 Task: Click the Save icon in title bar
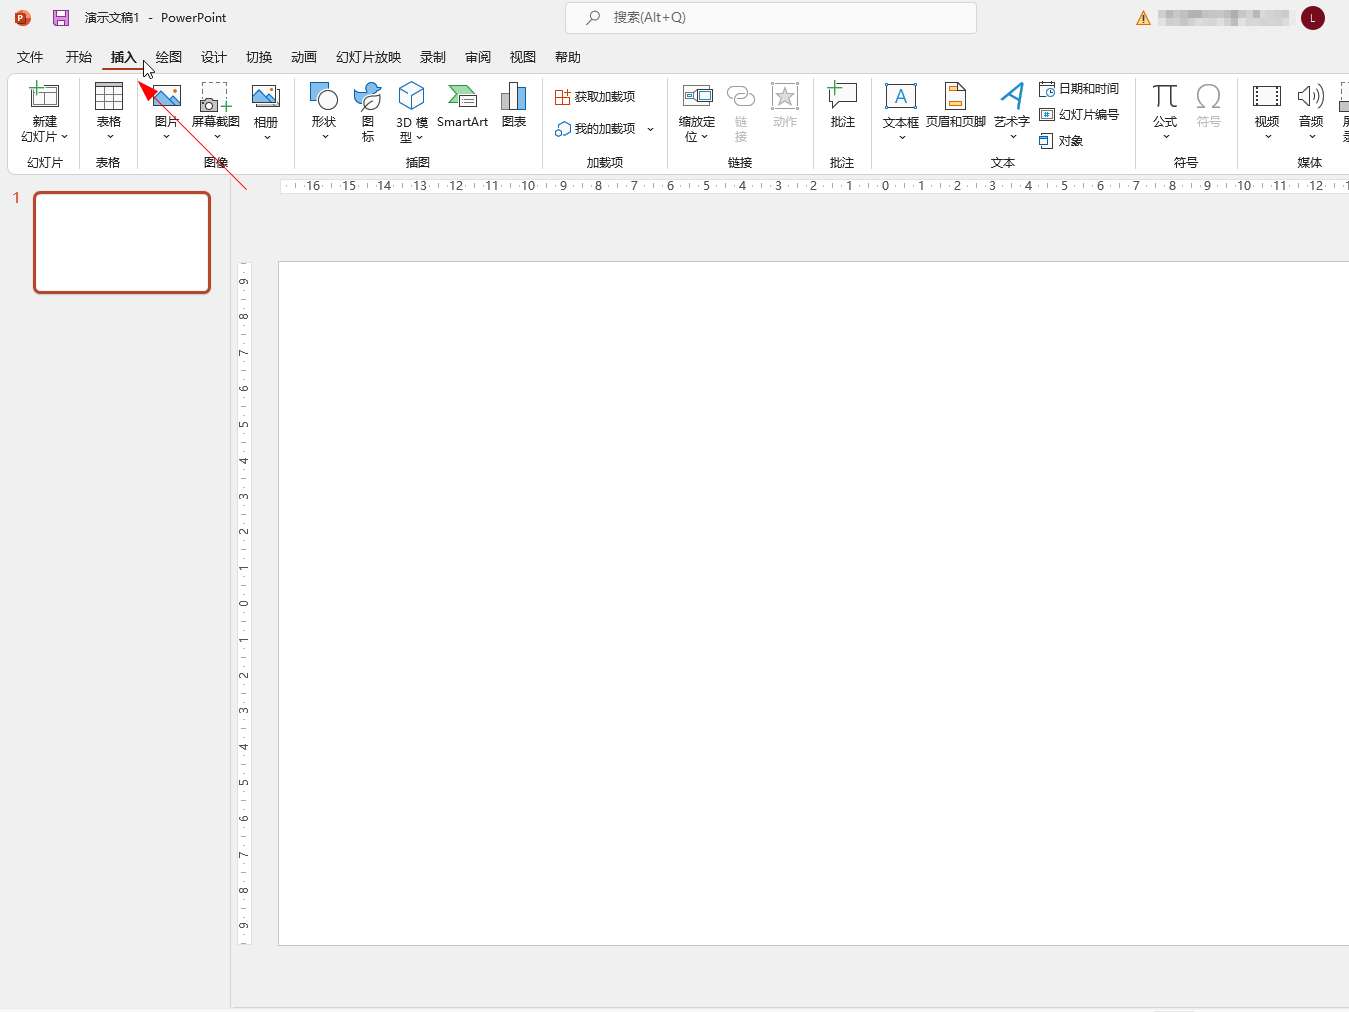coord(61,18)
